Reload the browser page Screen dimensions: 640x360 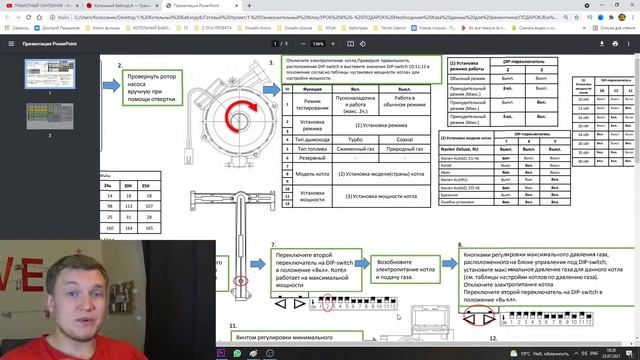pyautogui.click(x=29, y=18)
